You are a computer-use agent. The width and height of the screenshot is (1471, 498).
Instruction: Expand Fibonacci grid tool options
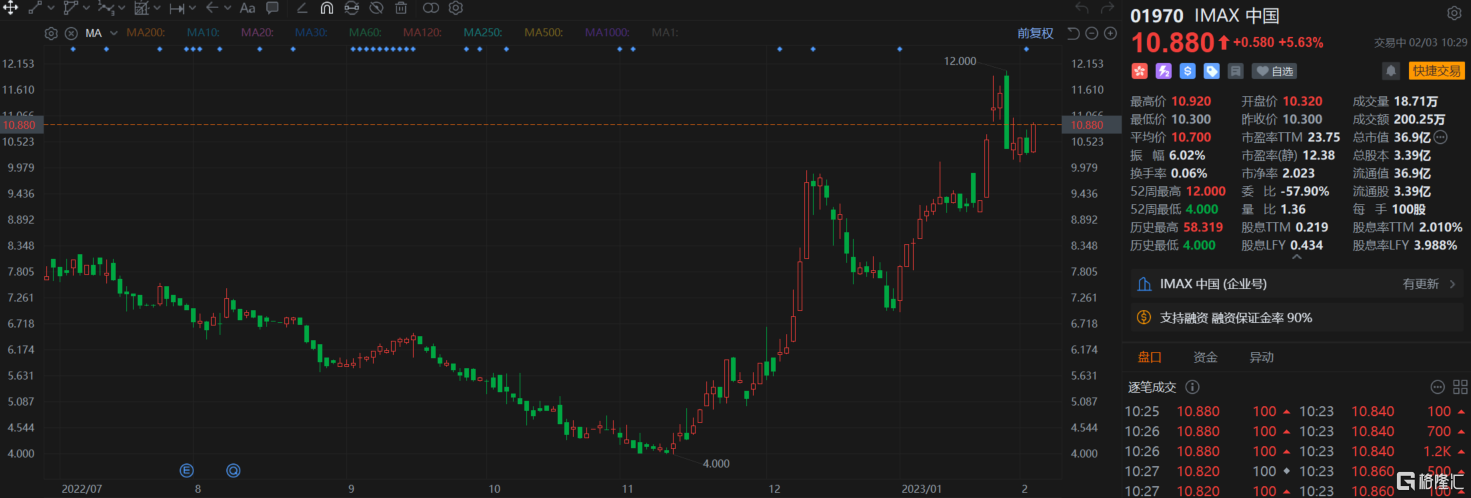[x=157, y=8]
